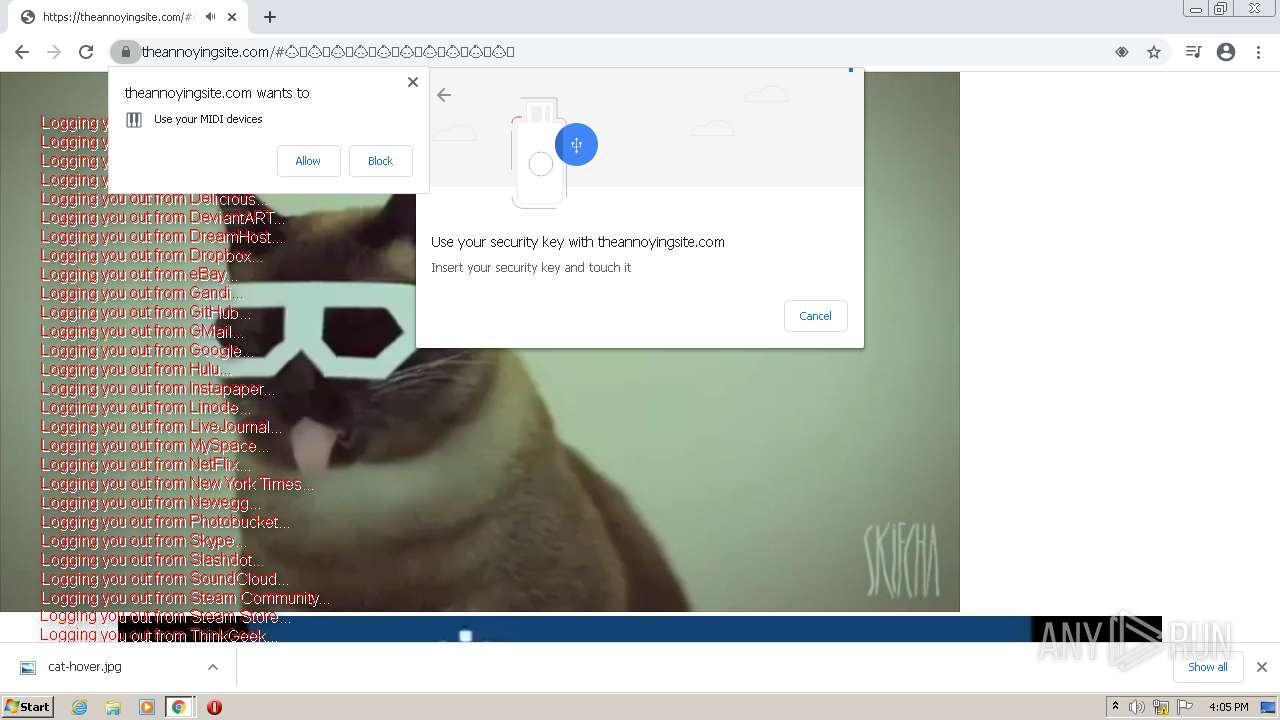Reload the current page
The image size is (1280, 720).
click(x=86, y=52)
